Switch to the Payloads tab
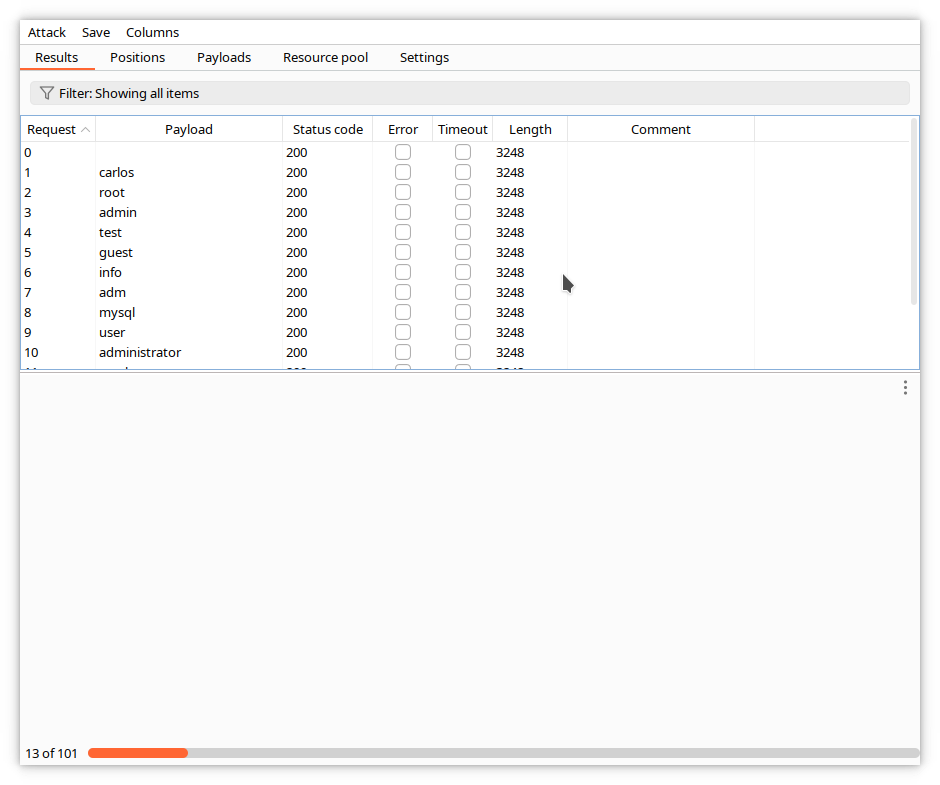The height and width of the screenshot is (785, 940). click(x=224, y=57)
